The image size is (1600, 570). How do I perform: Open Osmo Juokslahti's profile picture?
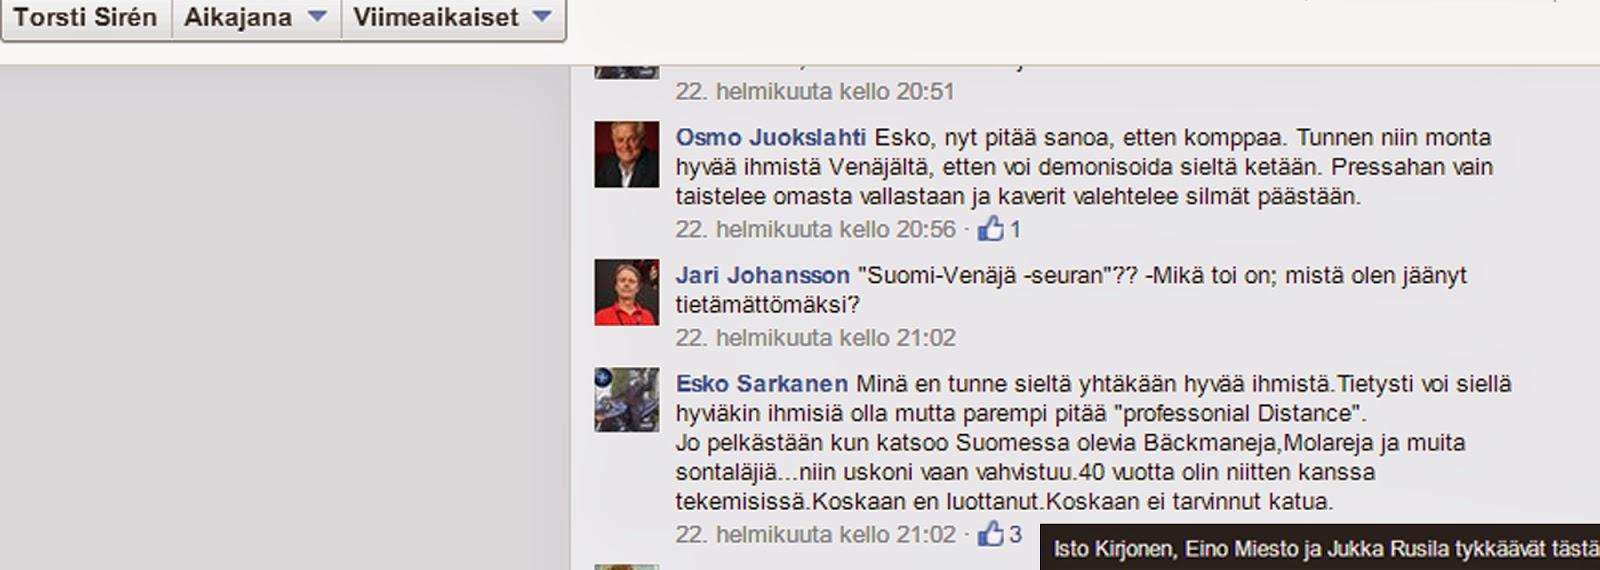[627, 154]
